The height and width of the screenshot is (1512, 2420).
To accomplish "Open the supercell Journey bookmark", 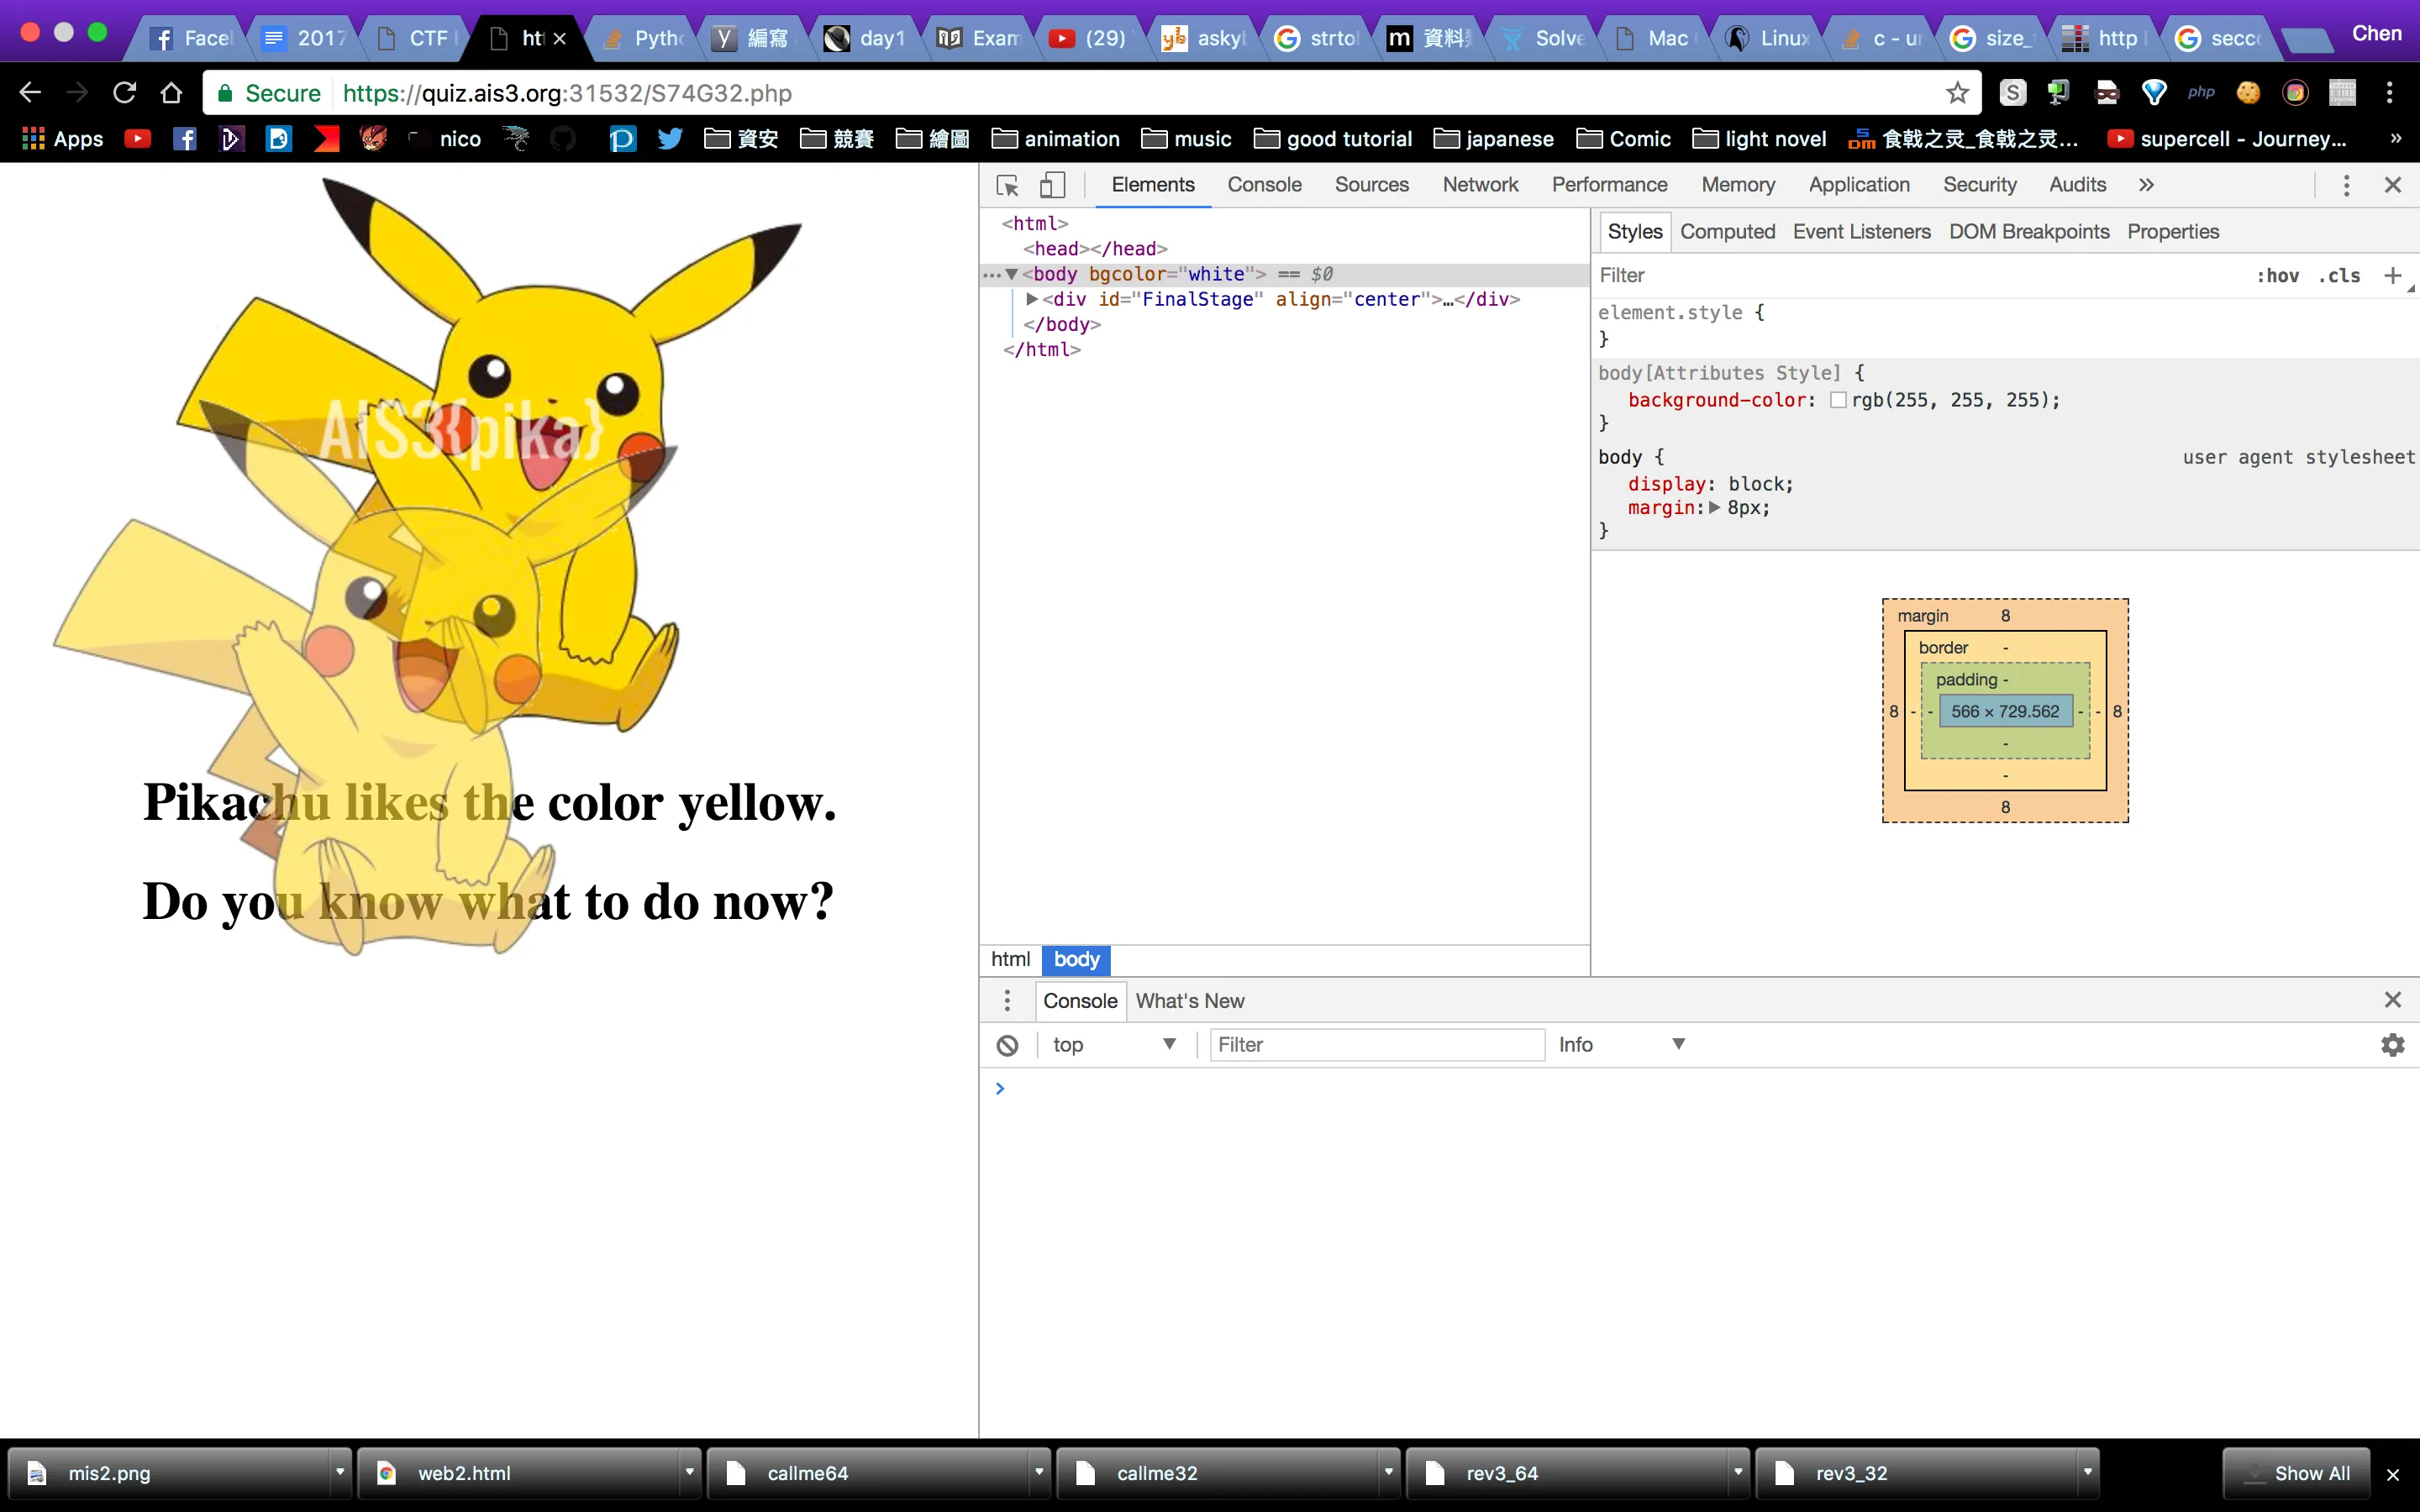I will 2227,139.
